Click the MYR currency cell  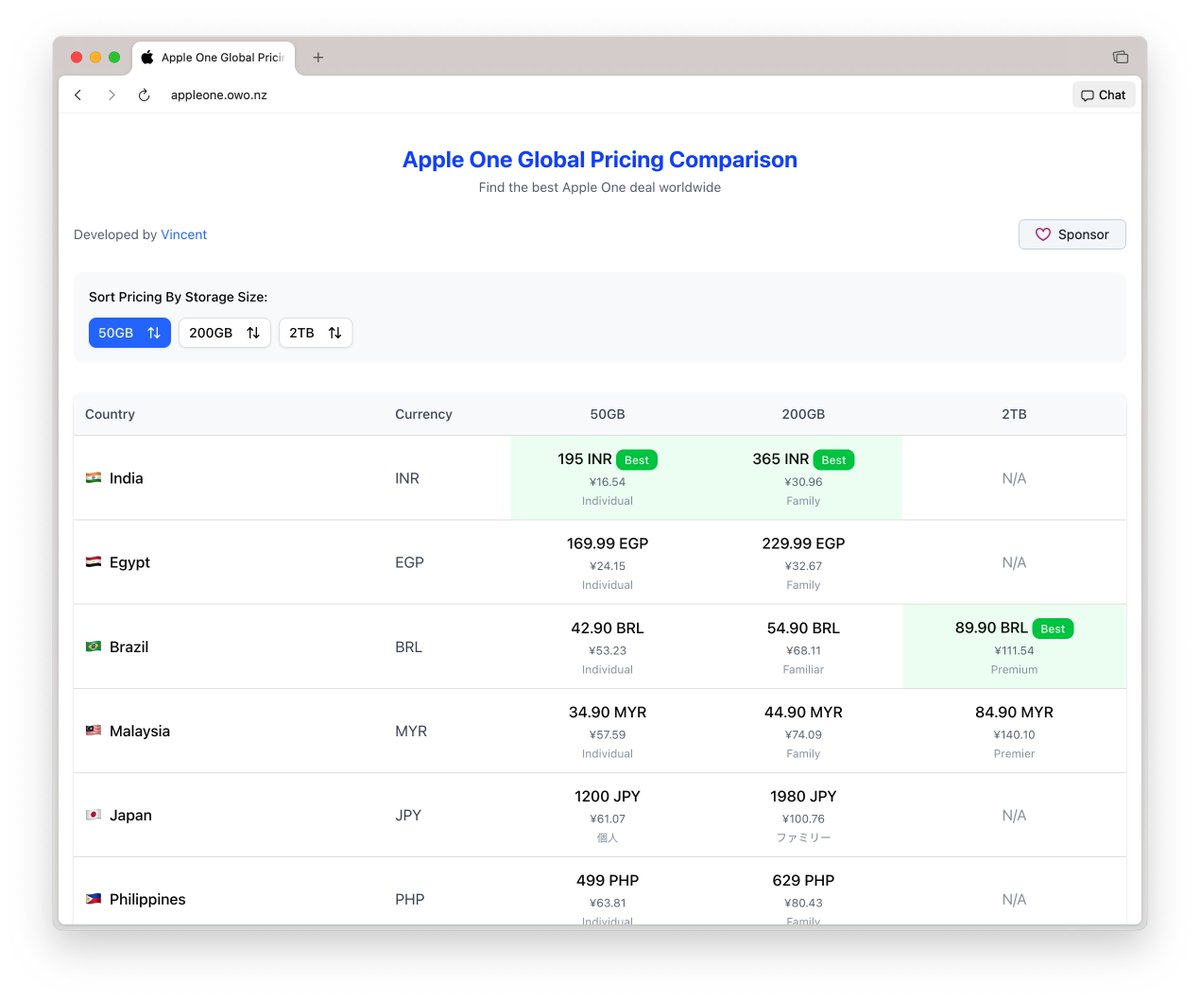point(411,731)
